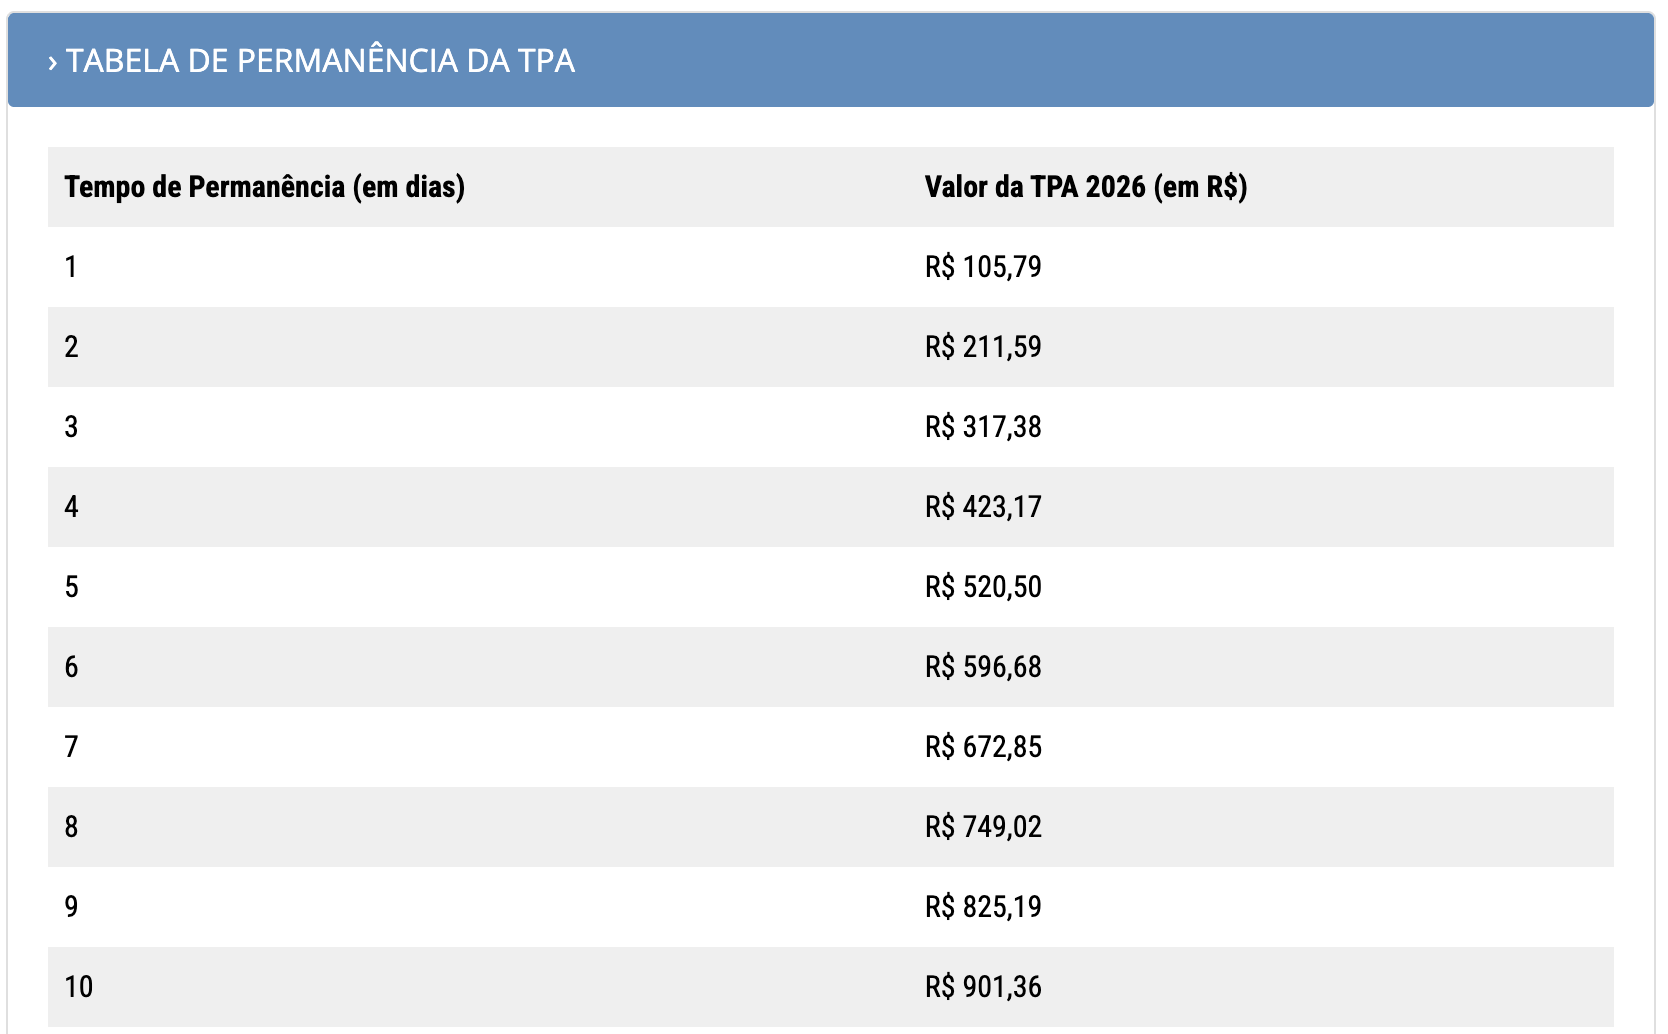Click the chevron beside TABELA DE PERMANÊNCIA
Viewport: 1668px width, 1034px height.
(x=52, y=63)
